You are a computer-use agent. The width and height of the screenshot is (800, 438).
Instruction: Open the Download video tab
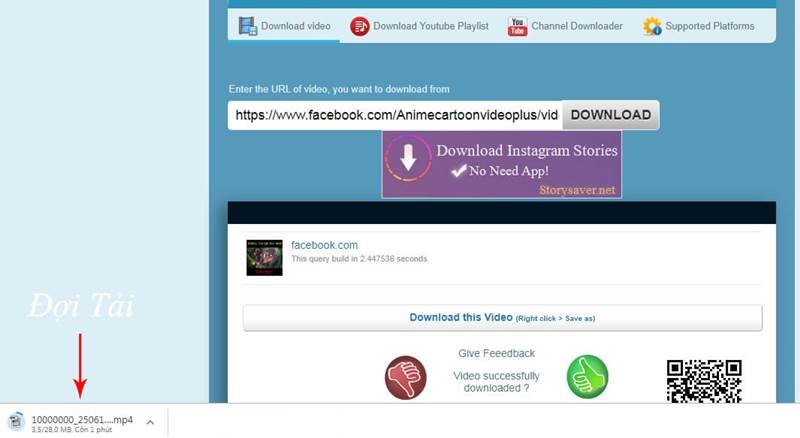tap(284, 26)
